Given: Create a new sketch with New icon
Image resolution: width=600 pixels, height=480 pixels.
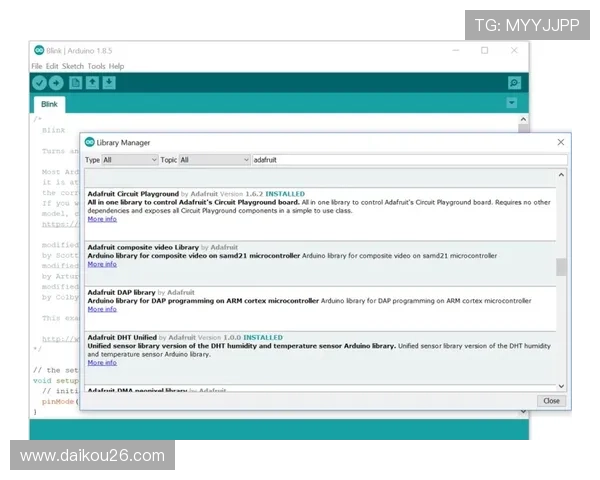Looking at the screenshot, I should 76,83.
